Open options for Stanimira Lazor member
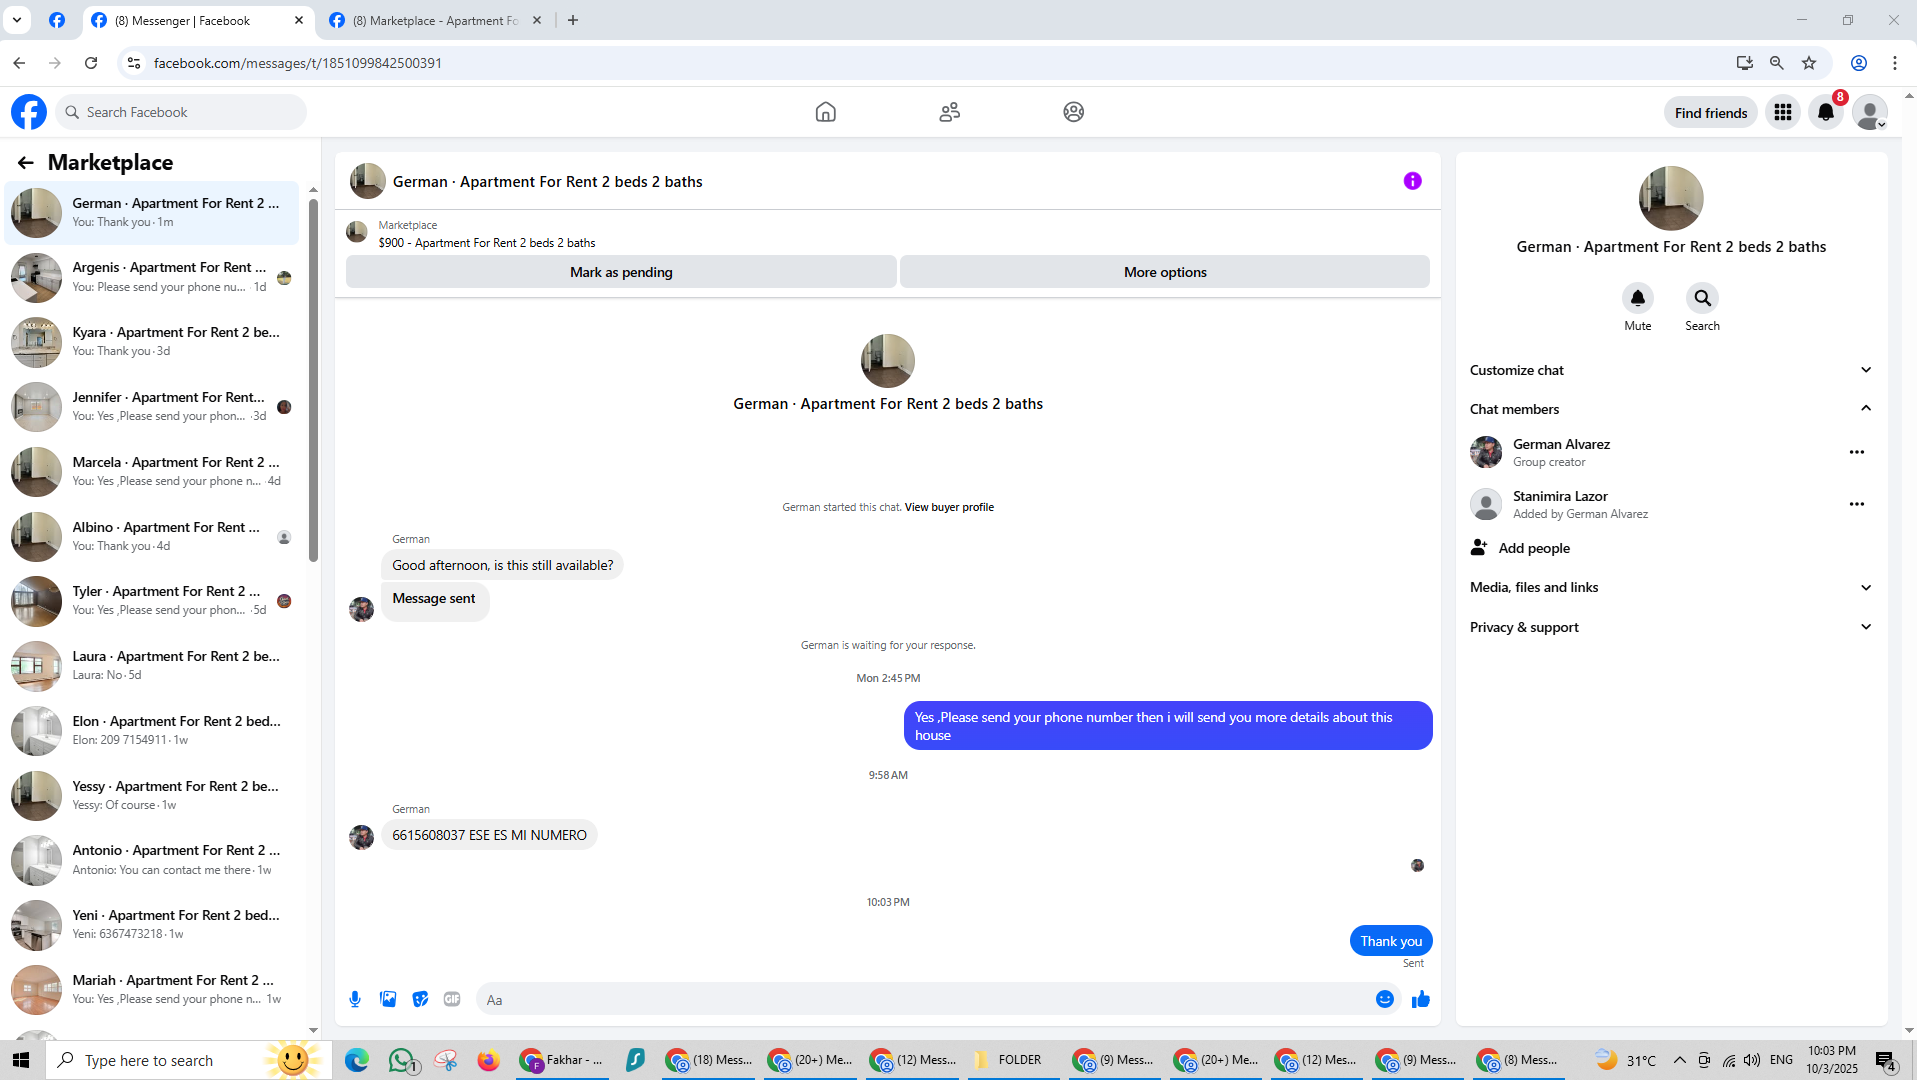This screenshot has height=1080, width=1917. [x=1856, y=504]
